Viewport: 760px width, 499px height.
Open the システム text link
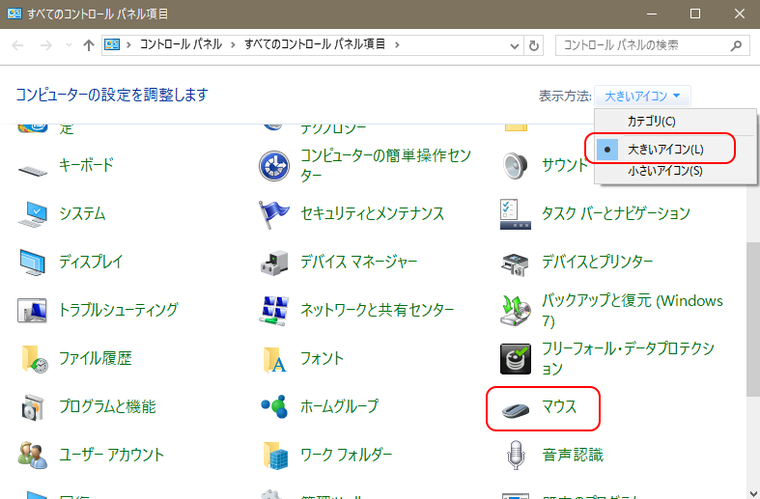82,214
